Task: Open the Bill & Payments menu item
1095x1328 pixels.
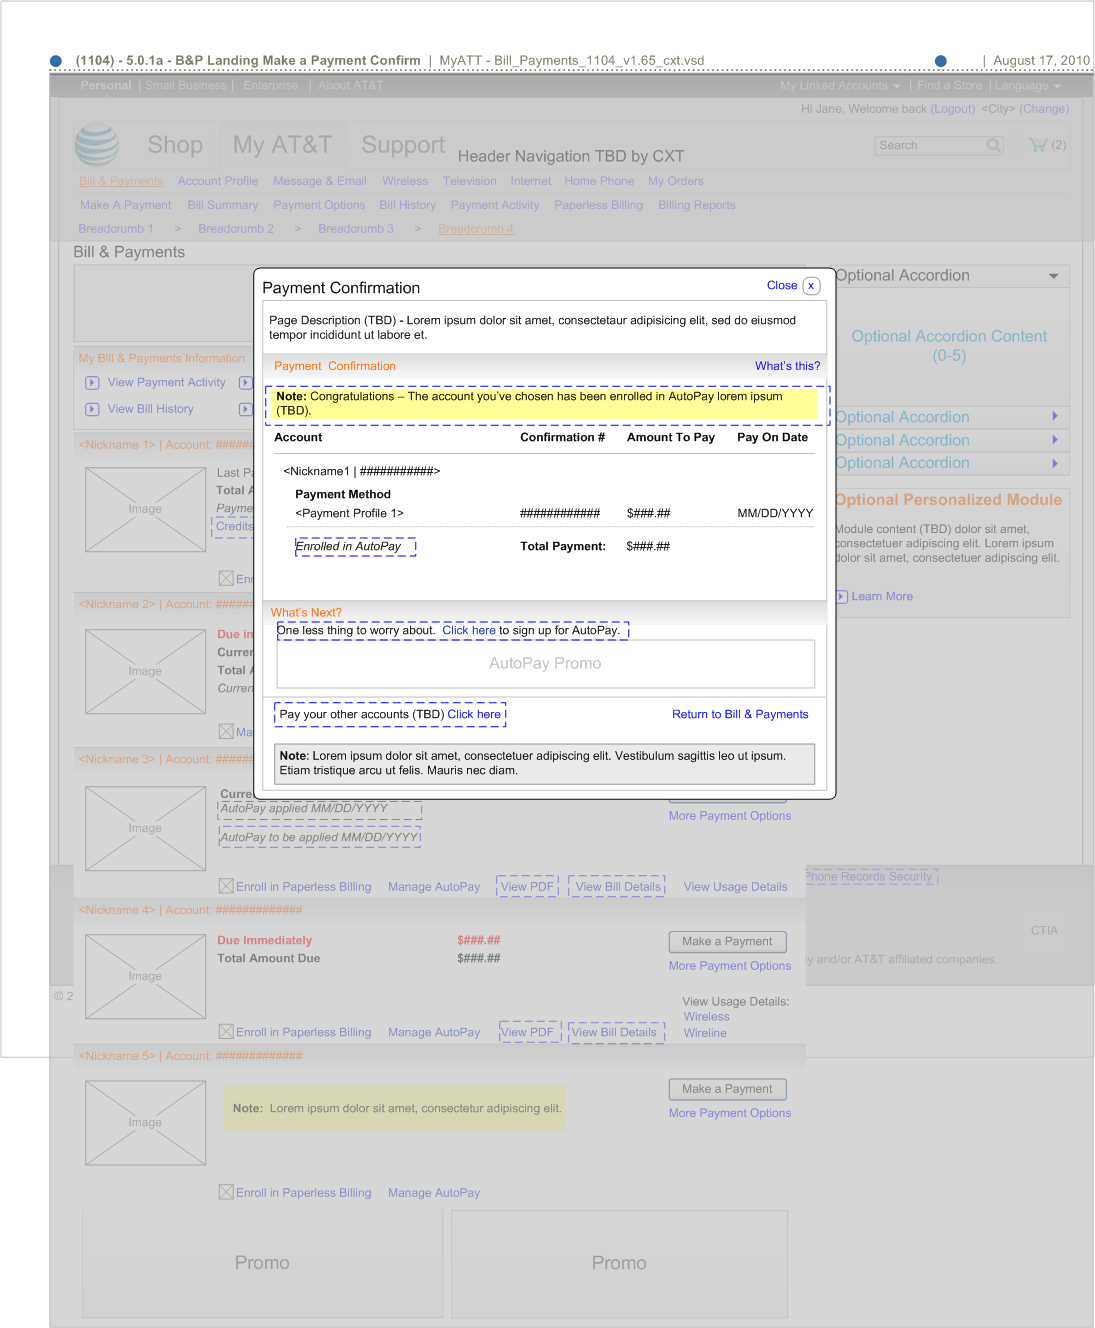Action: coord(121,181)
